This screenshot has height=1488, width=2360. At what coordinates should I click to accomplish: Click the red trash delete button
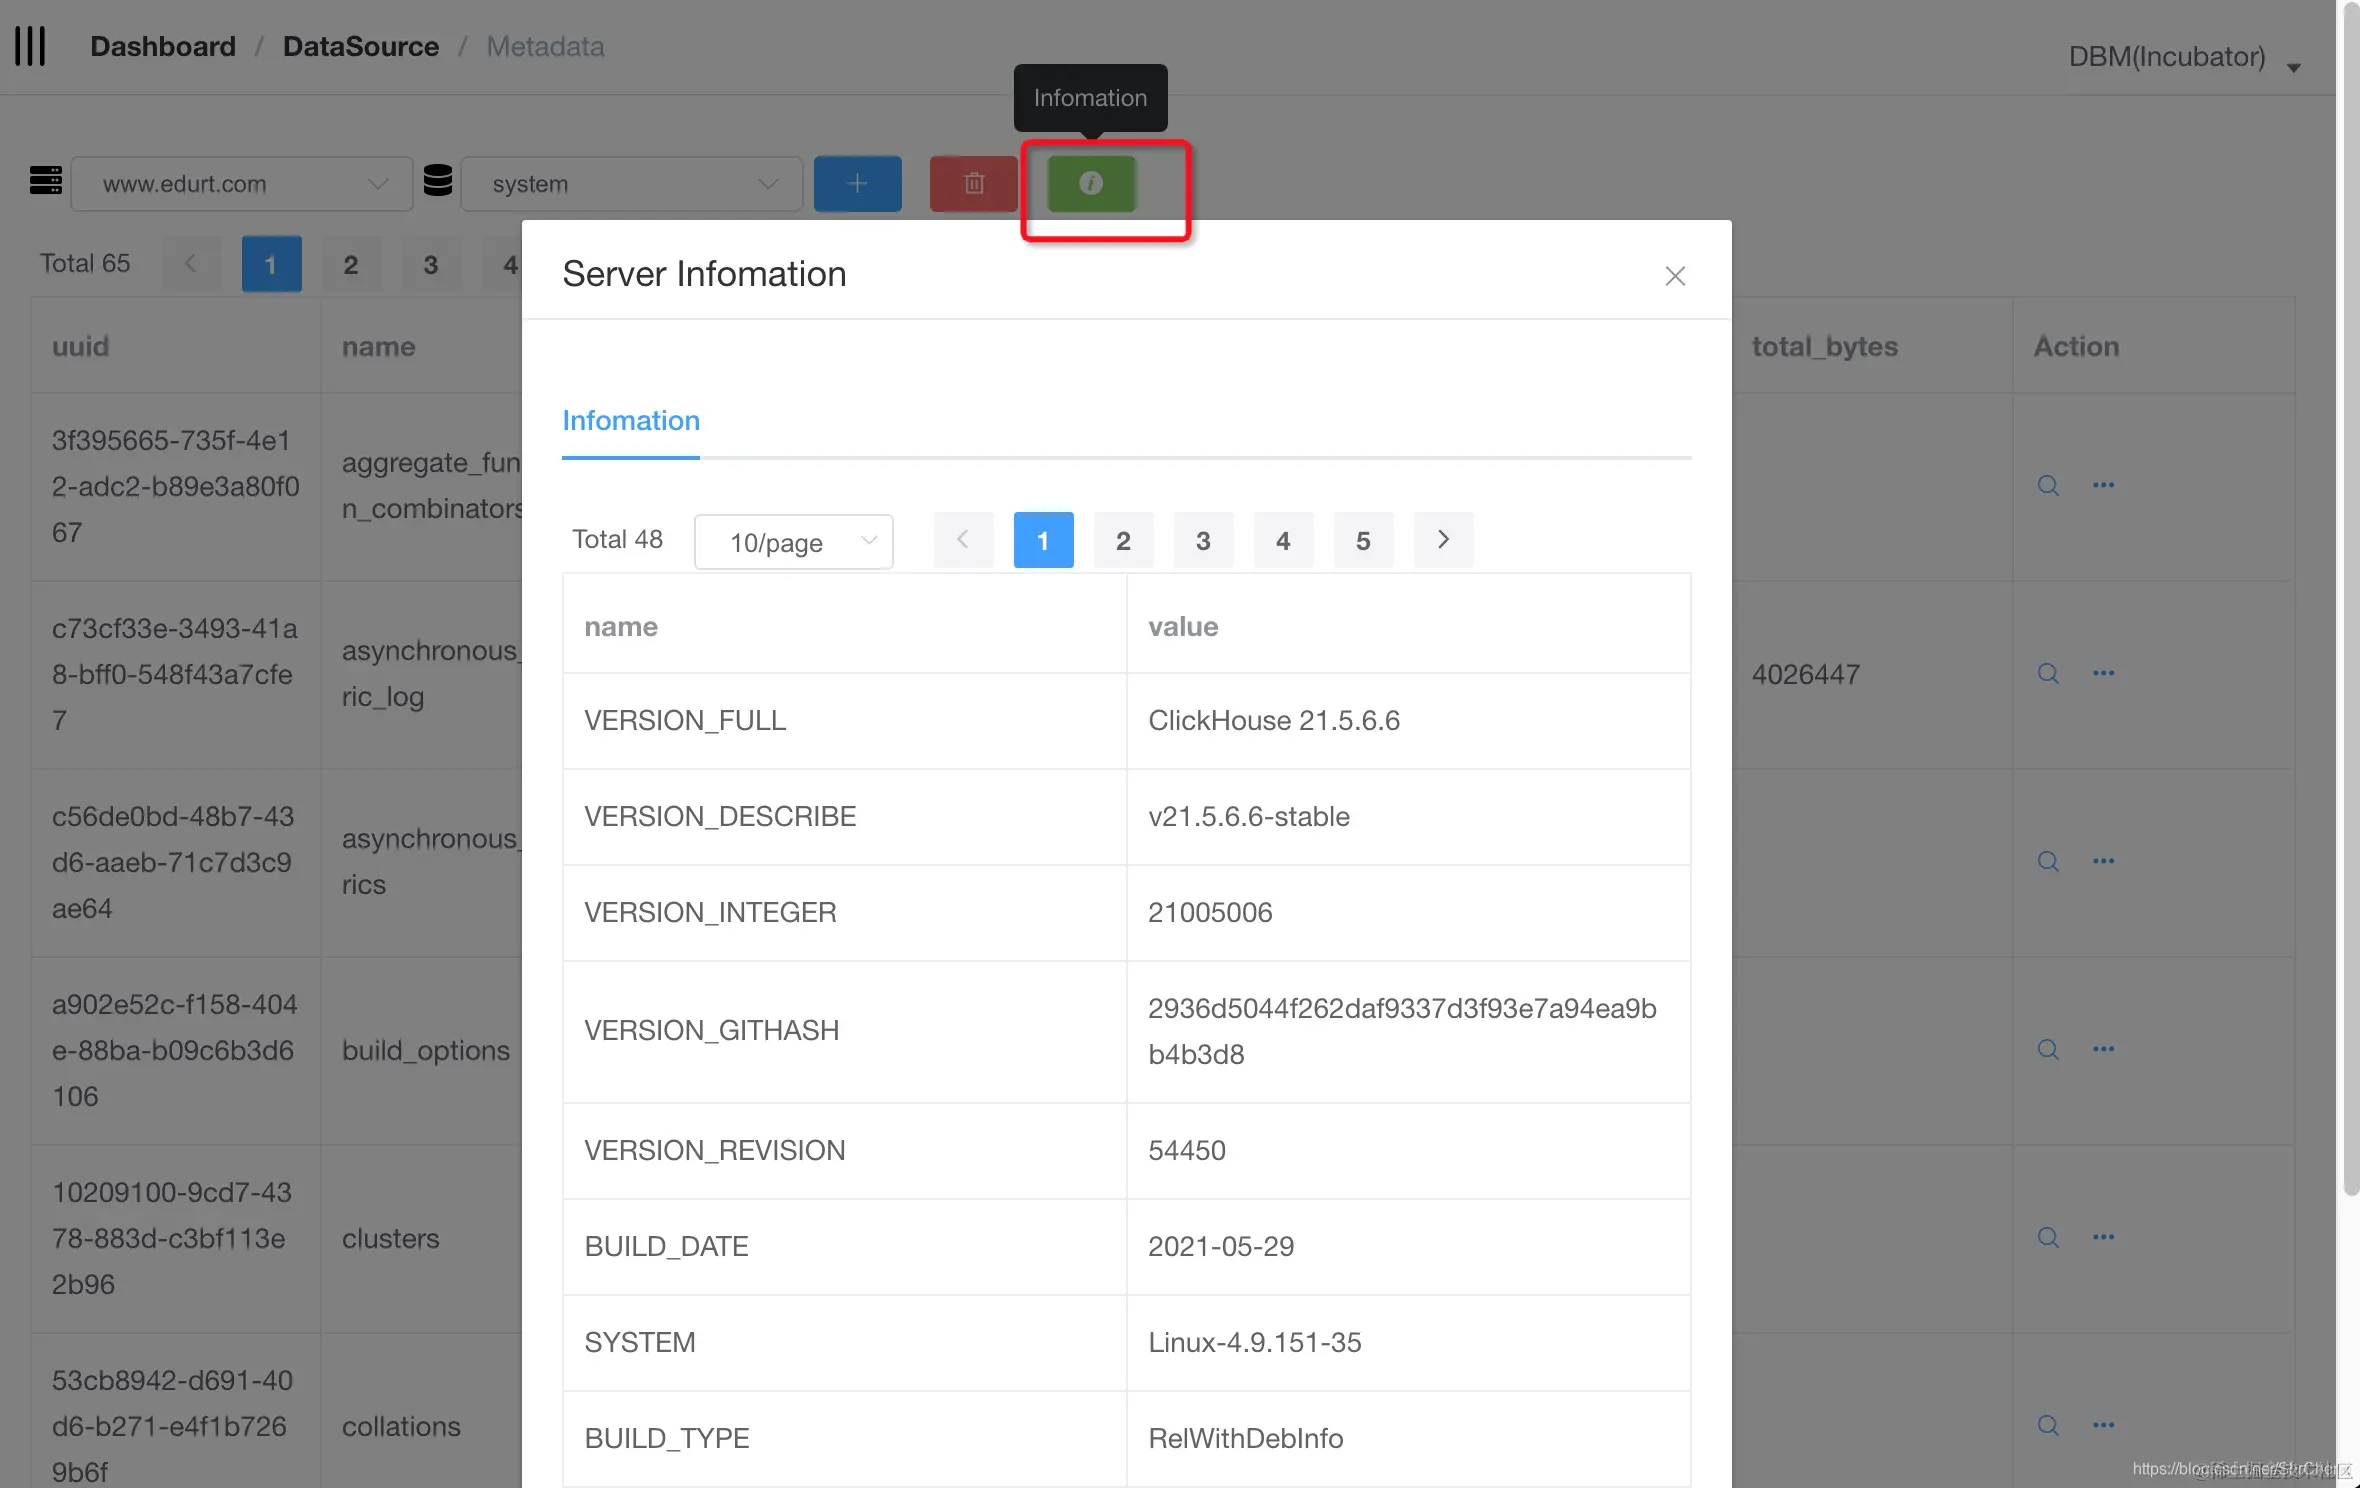pyautogui.click(x=973, y=184)
